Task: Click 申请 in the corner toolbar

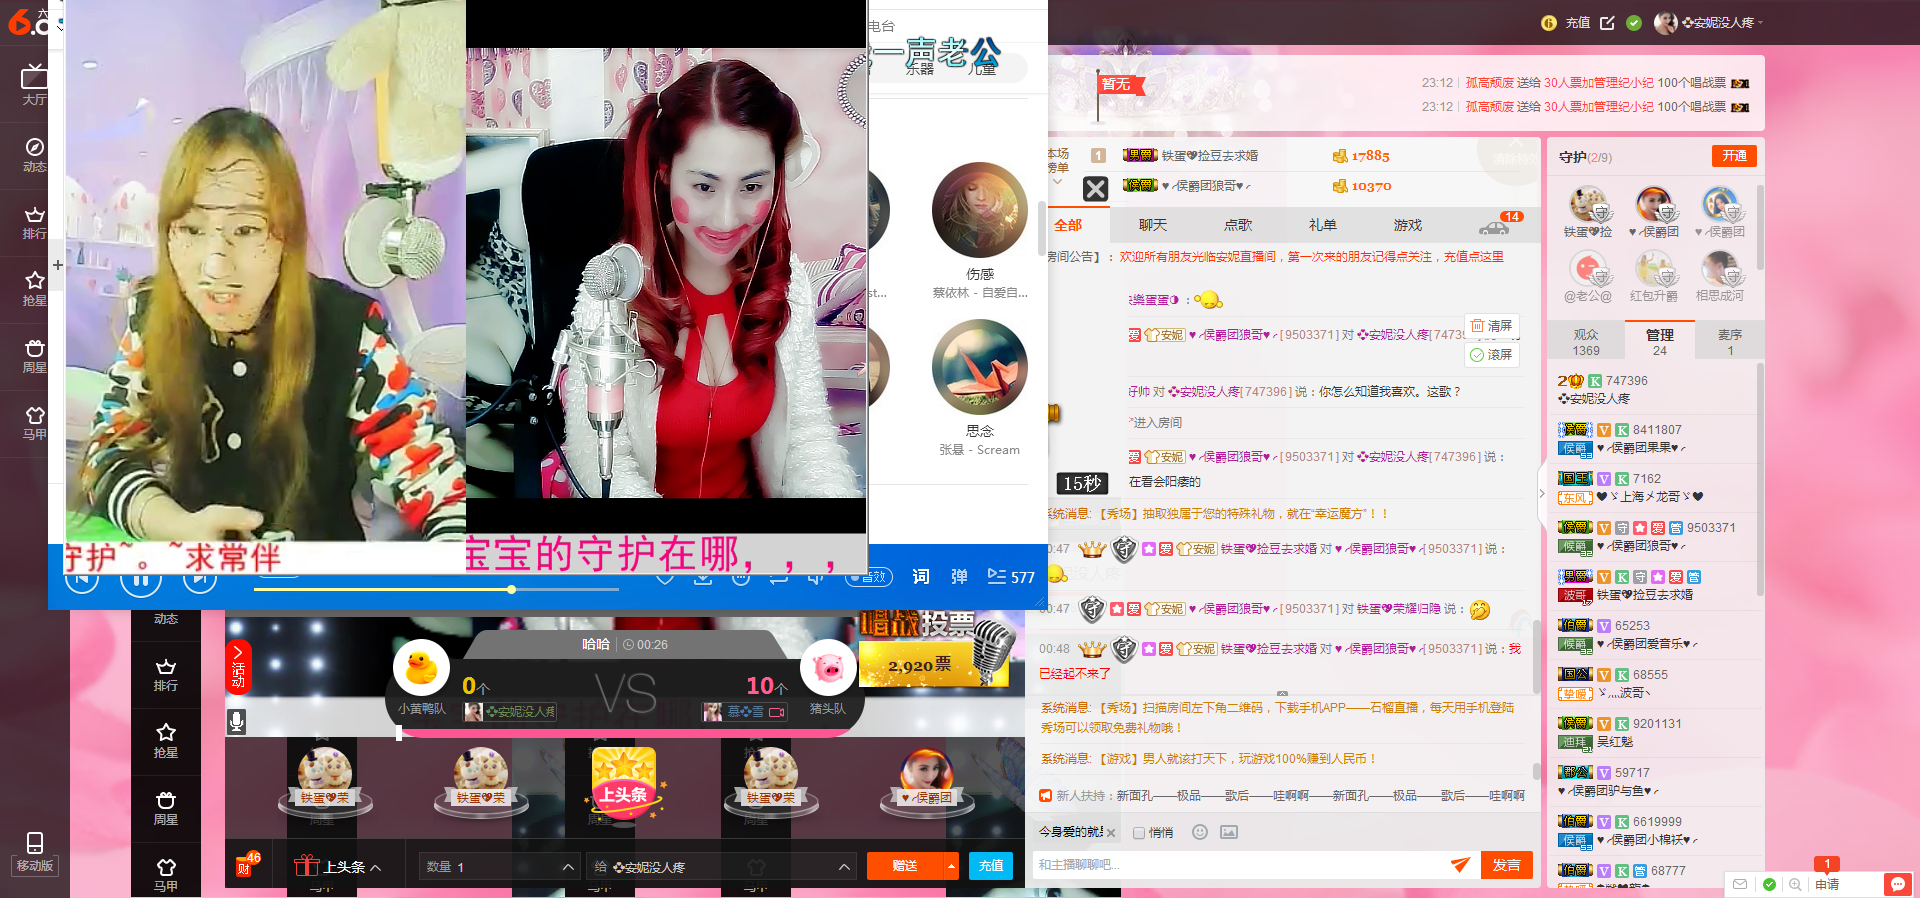Action: point(1828,885)
